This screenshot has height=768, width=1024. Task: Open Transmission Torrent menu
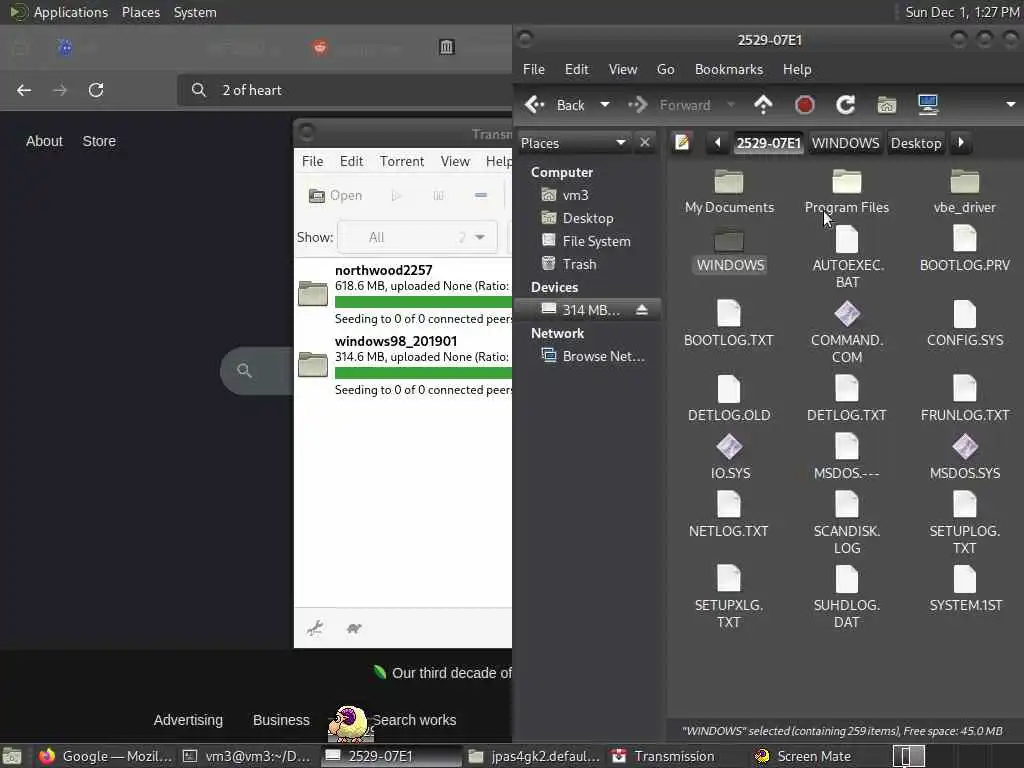click(x=402, y=161)
